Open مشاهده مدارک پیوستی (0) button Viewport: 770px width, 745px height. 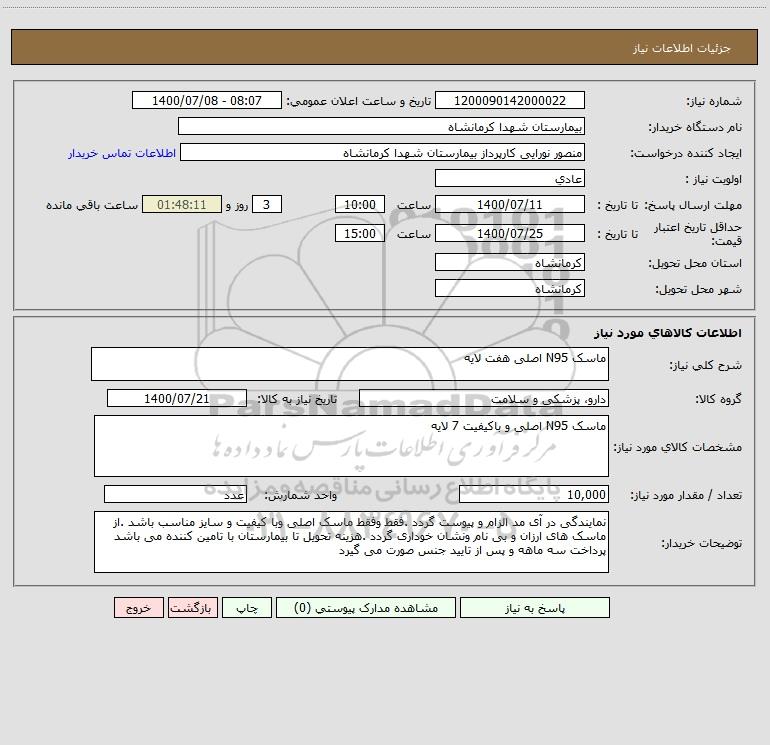click(366, 608)
